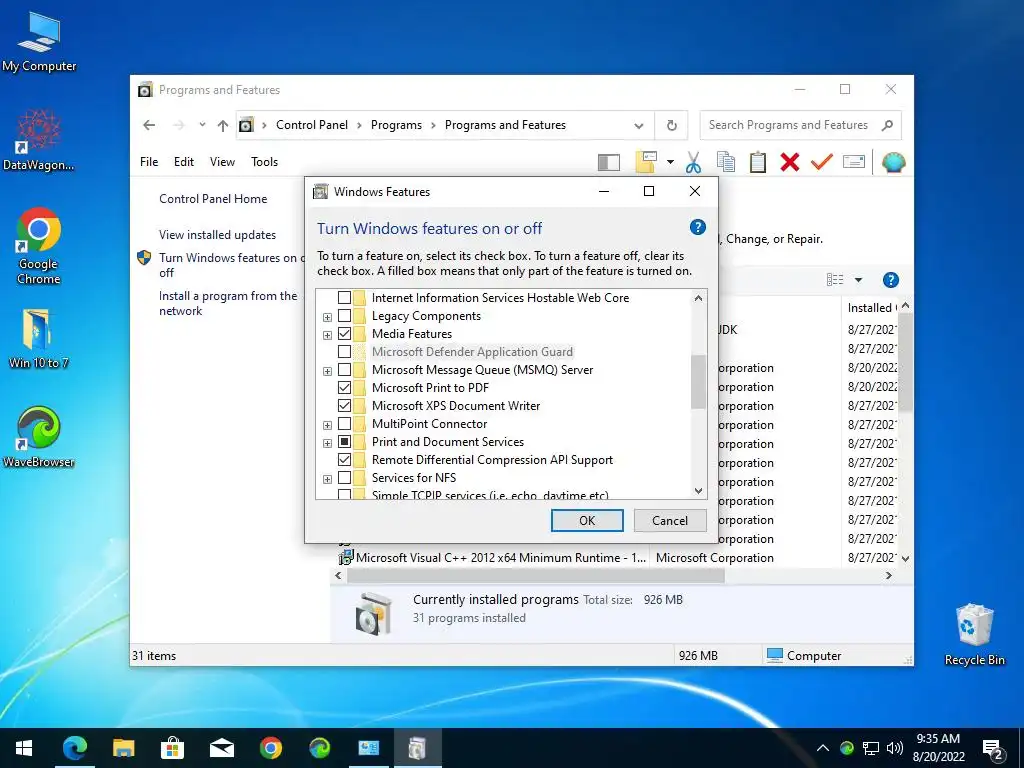1024x768 pixels.
Task: Check the Services for NFS checkbox
Action: [x=344, y=478]
